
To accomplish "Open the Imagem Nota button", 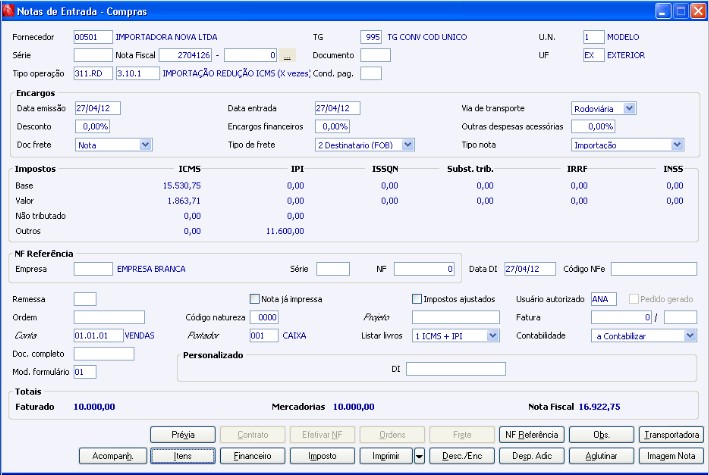I will pos(670,456).
